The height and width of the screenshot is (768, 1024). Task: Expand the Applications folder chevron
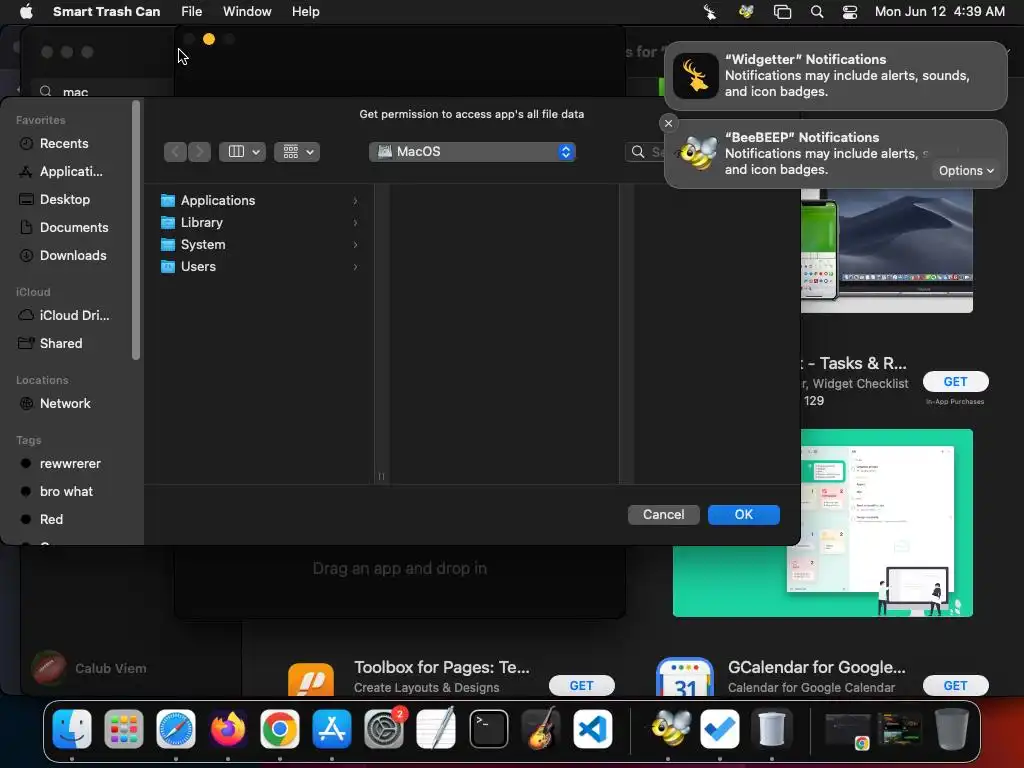point(355,200)
